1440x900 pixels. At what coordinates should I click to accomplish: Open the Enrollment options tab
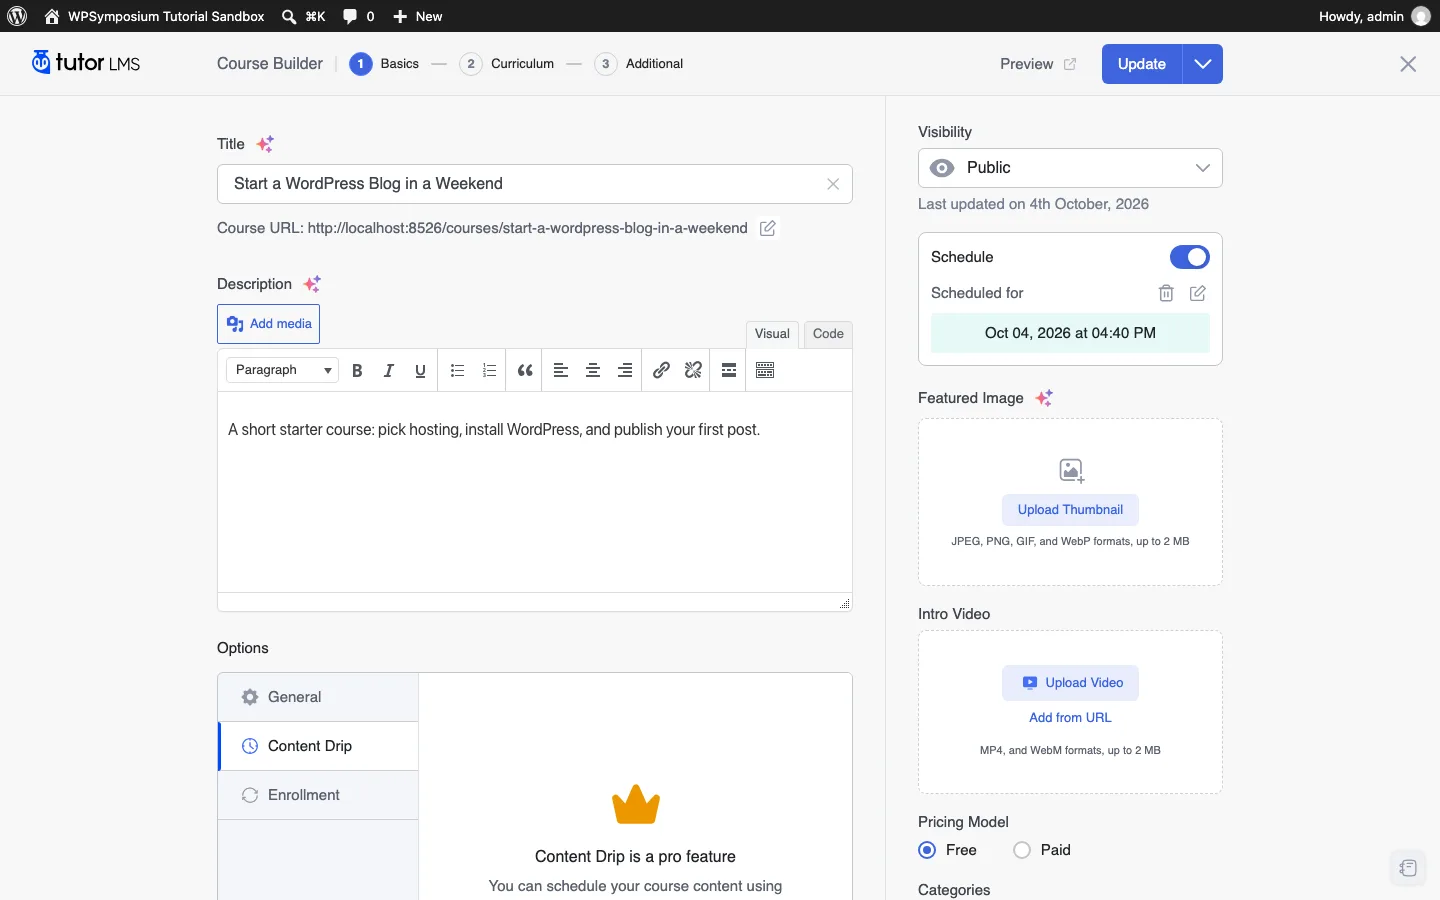pos(318,795)
